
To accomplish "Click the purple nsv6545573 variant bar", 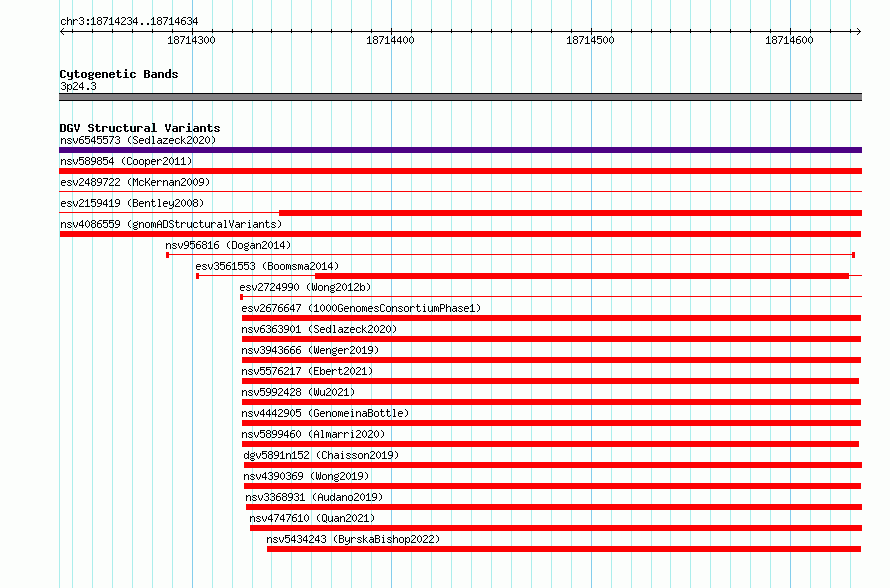I will [460, 150].
